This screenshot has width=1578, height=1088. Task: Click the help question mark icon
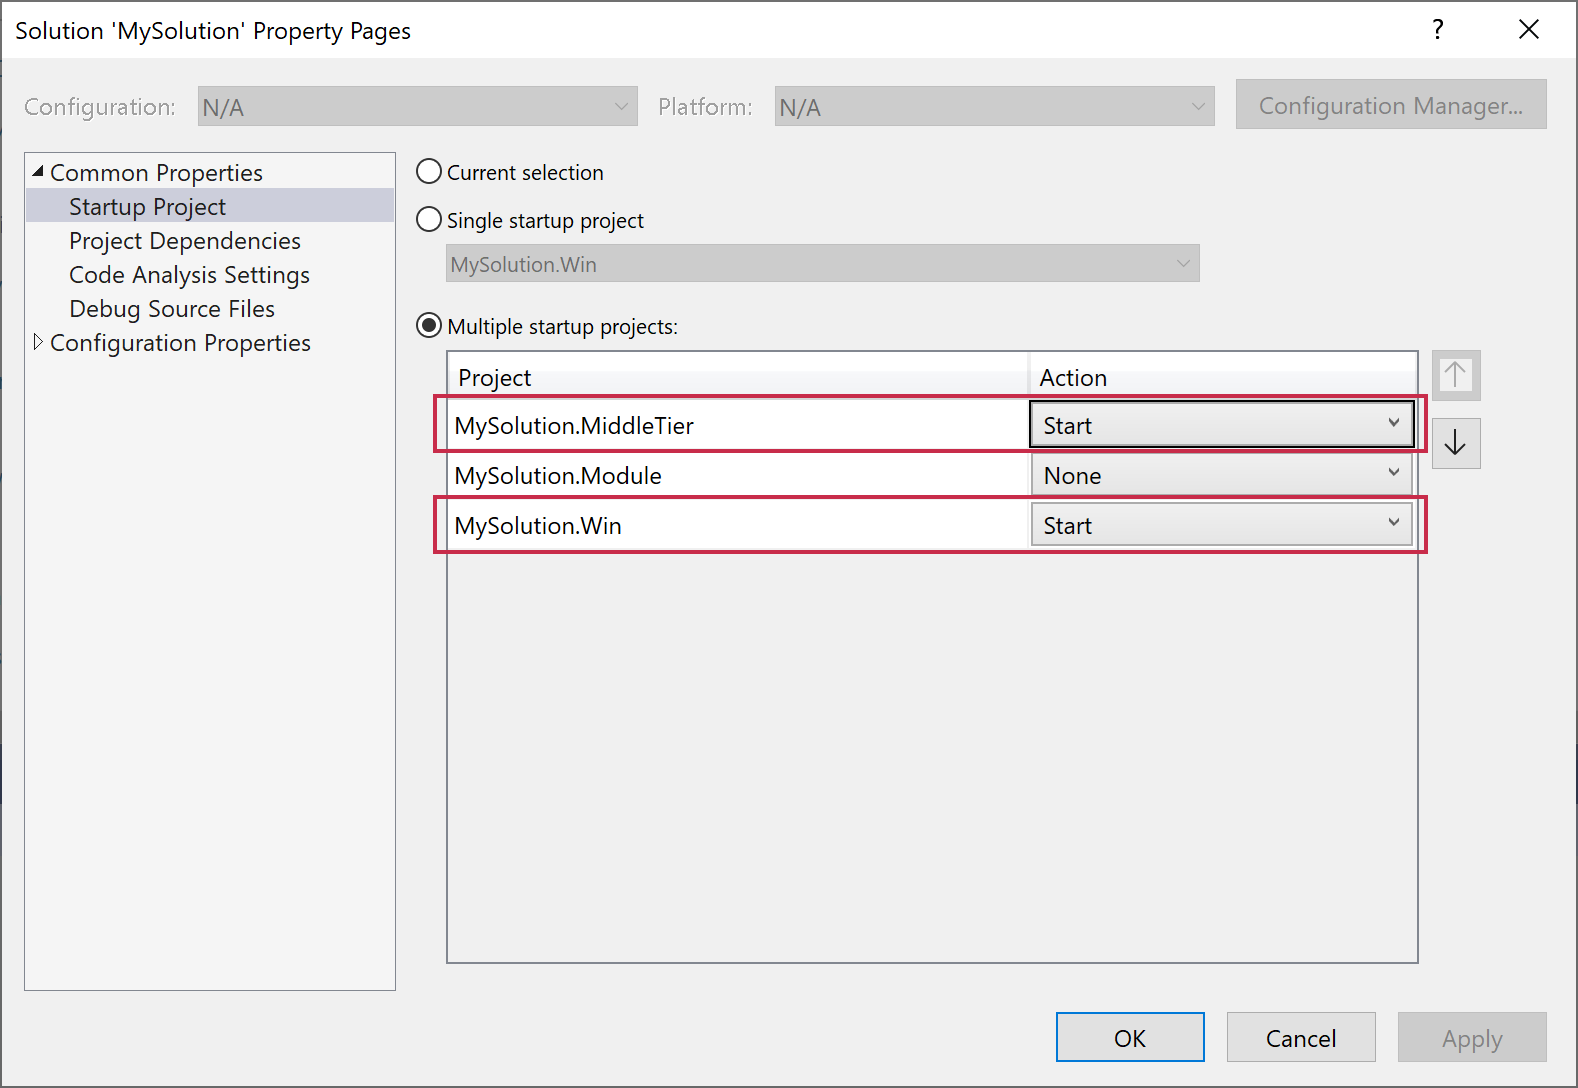tap(1437, 30)
